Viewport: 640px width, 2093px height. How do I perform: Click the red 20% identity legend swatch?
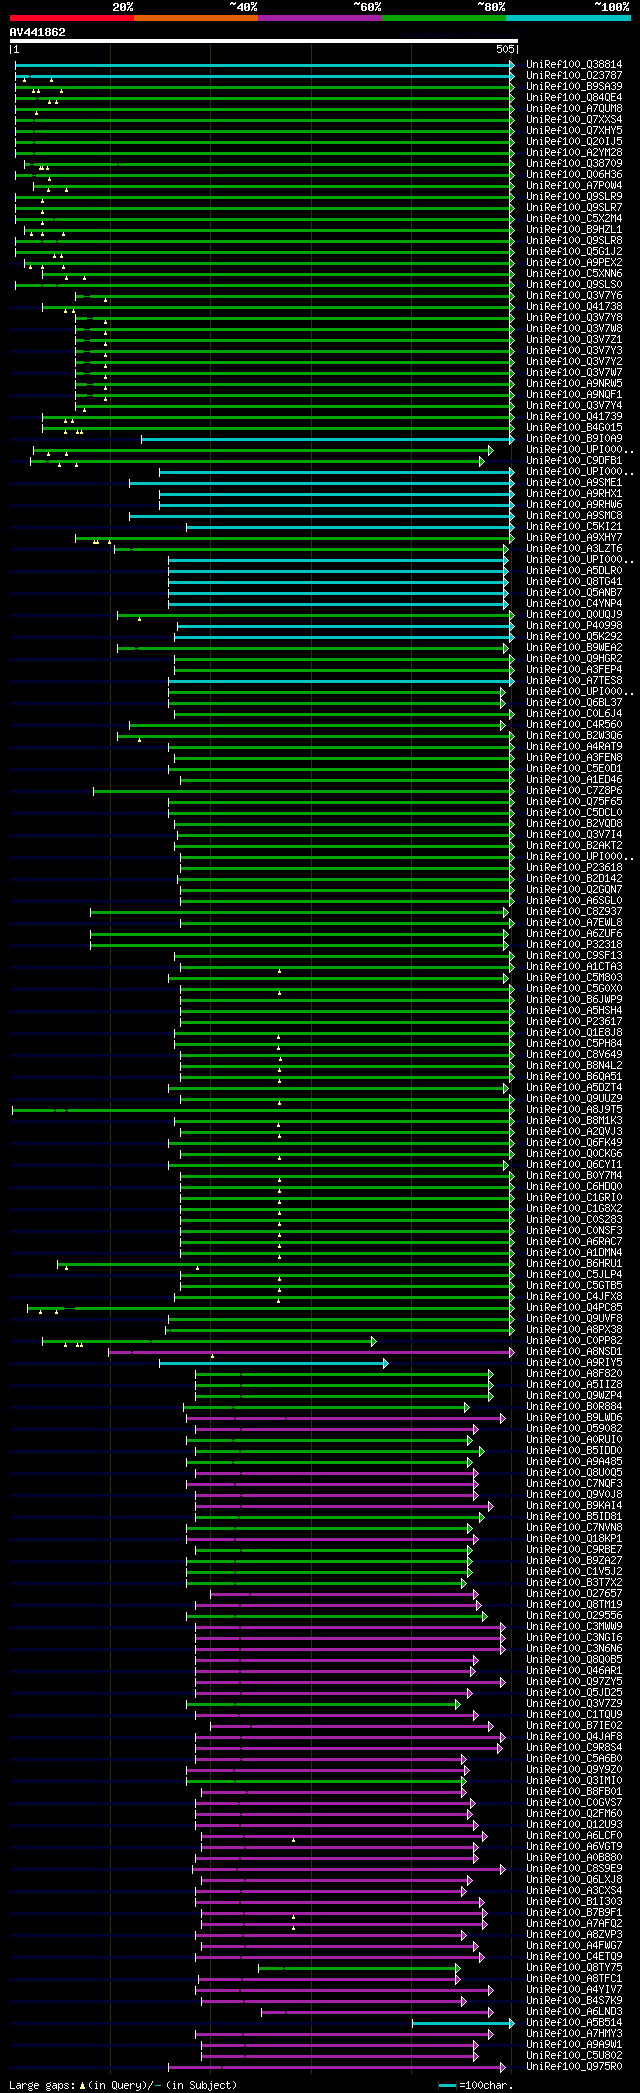(72, 18)
